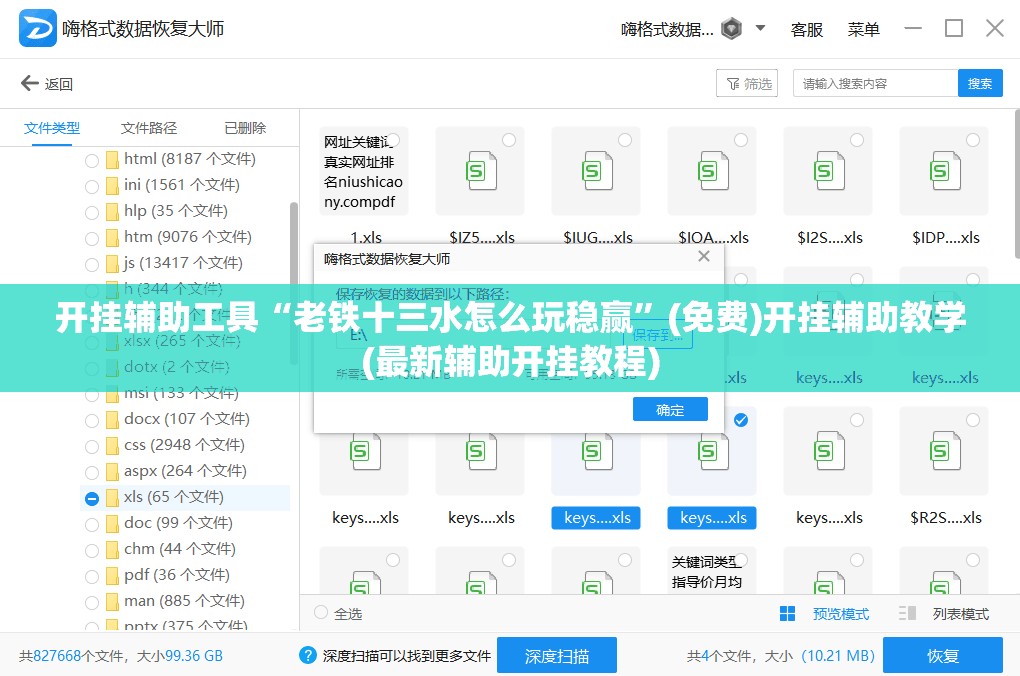Click the 搜索 search button
Screen dimensions: 1020x676
pos(980,83)
